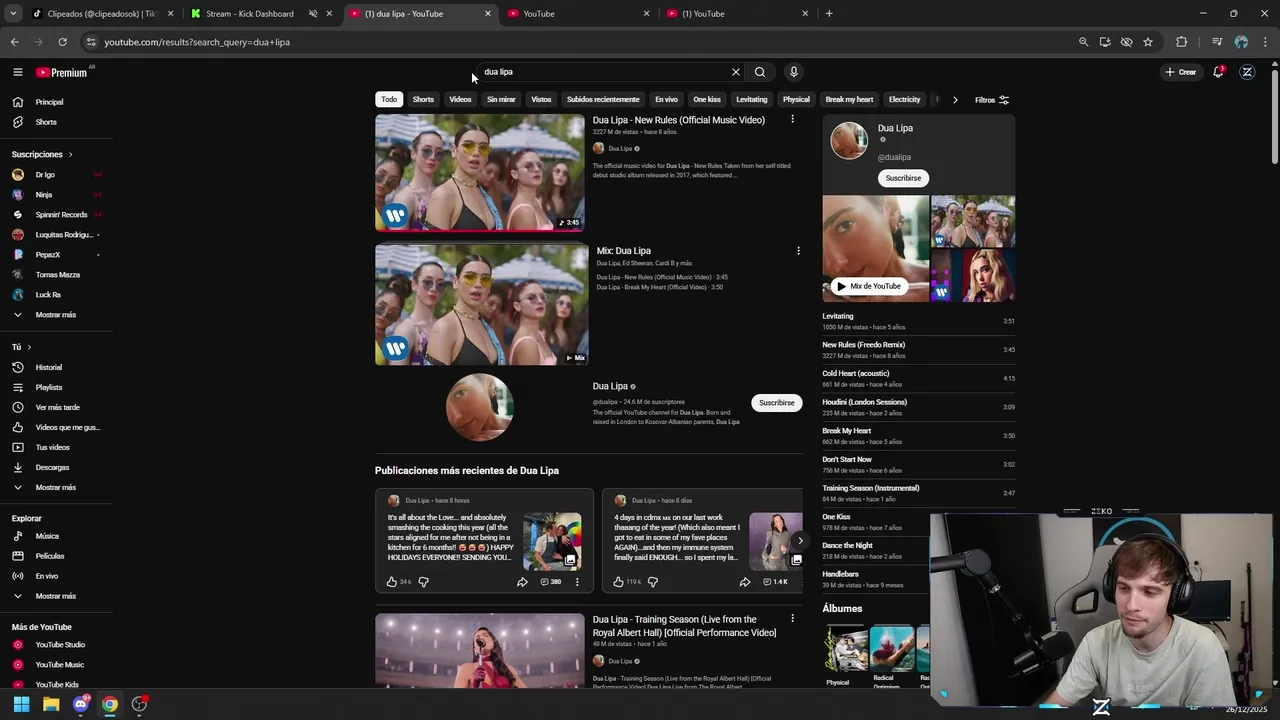Expand Mostrar más under Explorar
The height and width of the screenshot is (720, 1280).
55,596
